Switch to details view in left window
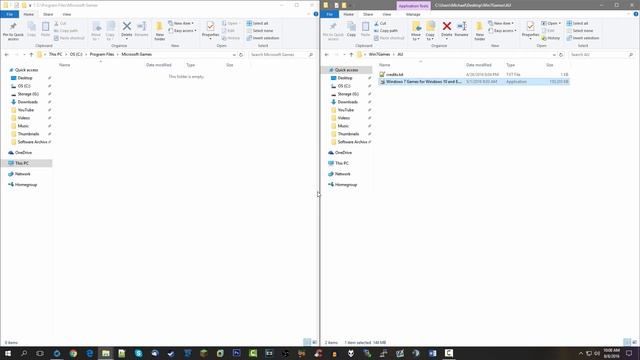 [307, 342]
